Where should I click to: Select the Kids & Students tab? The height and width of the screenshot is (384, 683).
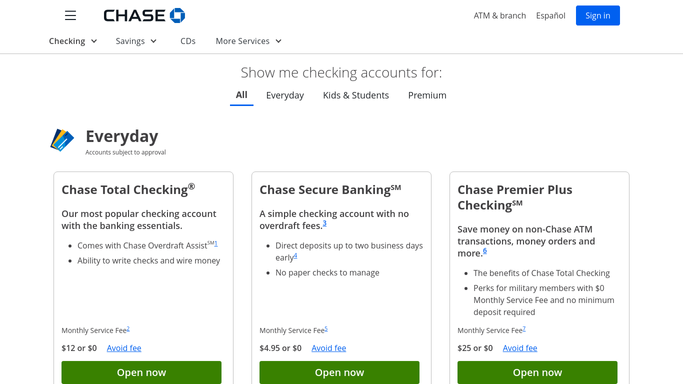tap(356, 95)
